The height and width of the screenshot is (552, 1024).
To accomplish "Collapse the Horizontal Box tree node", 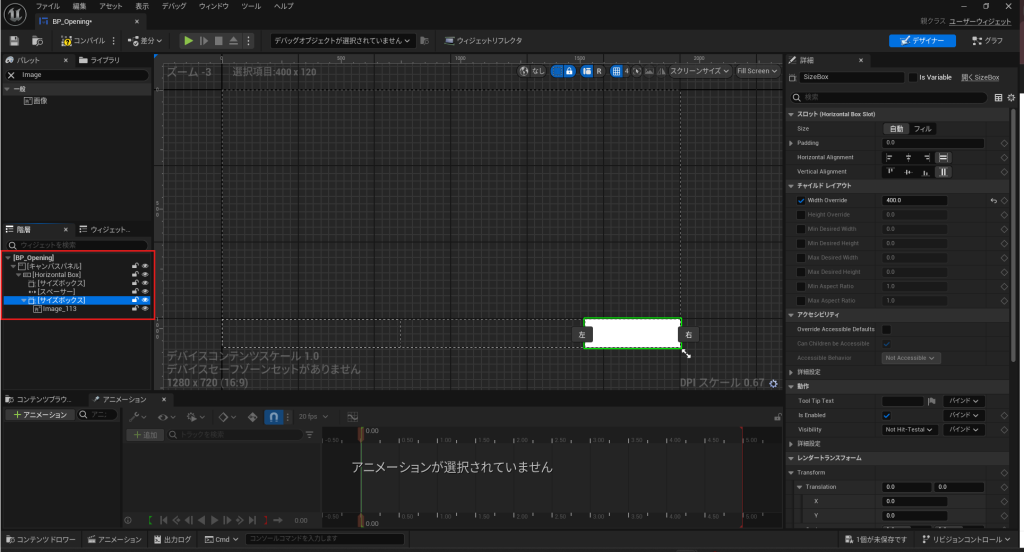I will (20, 275).
